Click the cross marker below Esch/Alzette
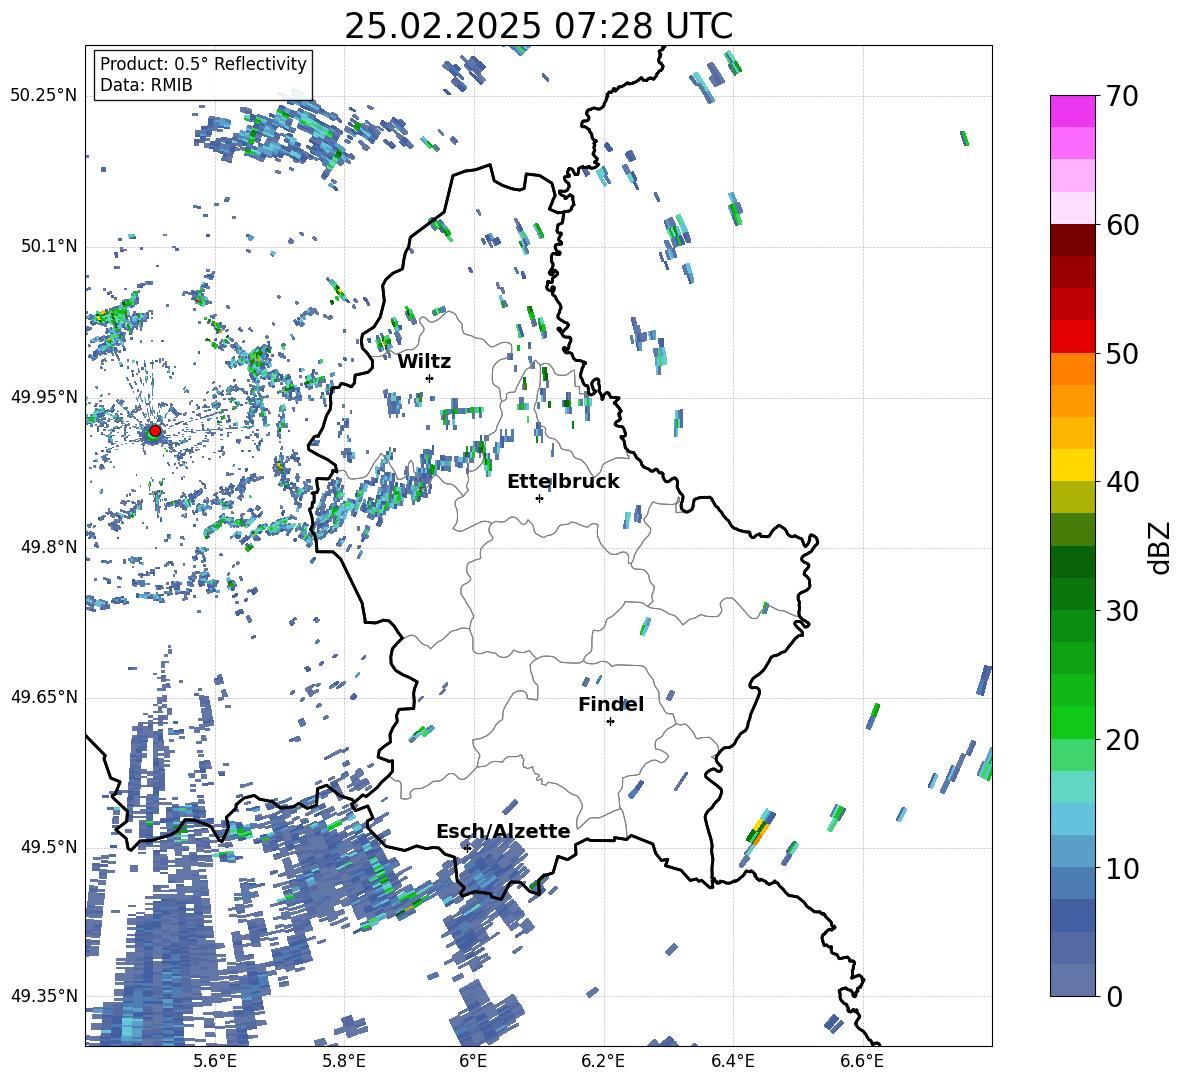Image resolution: width=1184 pixels, height=1081 pixels. pos(467,848)
